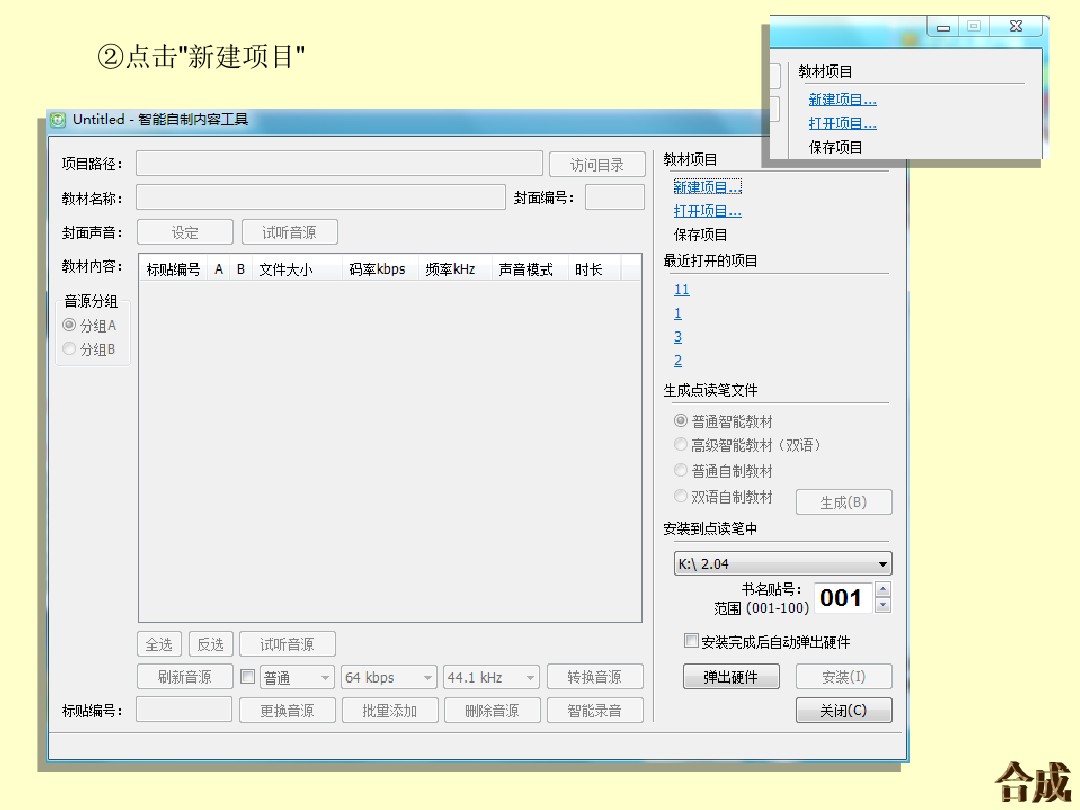
Task: Click the 关闭(C) button
Action: tap(843, 710)
